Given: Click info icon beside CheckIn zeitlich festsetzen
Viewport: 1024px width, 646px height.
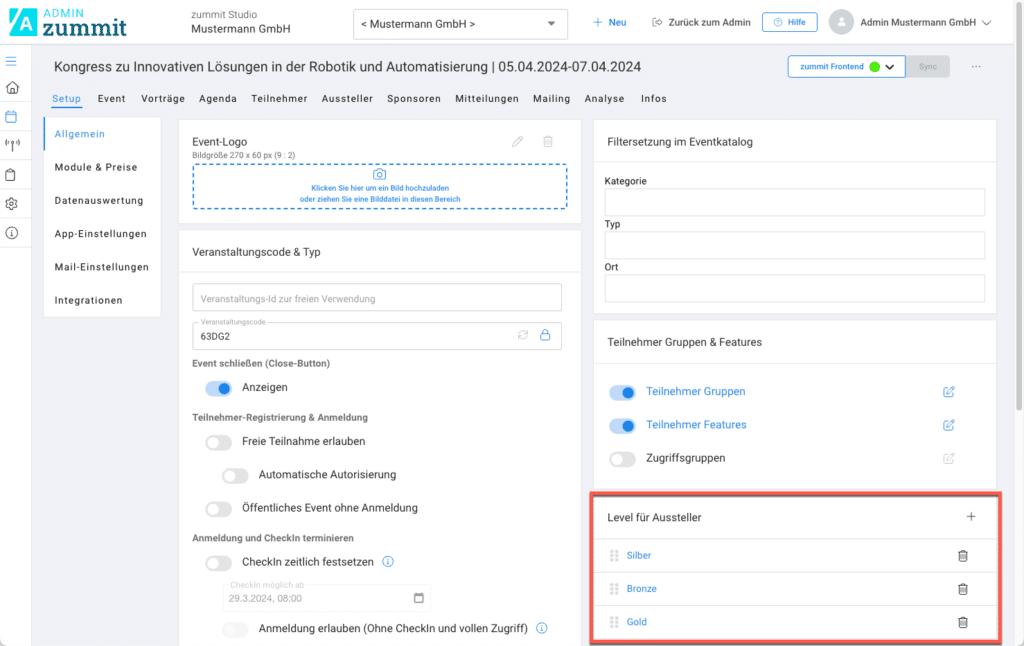Looking at the screenshot, I should tap(388, 562).
